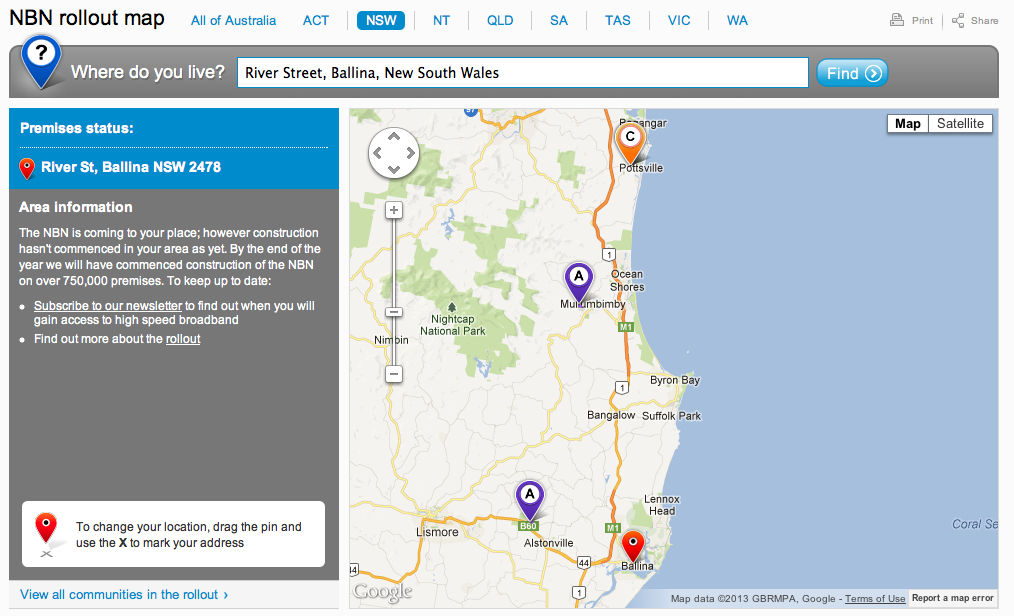Viewport: 1014px width, 616px height.
Task: Click the Area information heading
Action: [x=76, y=207]
